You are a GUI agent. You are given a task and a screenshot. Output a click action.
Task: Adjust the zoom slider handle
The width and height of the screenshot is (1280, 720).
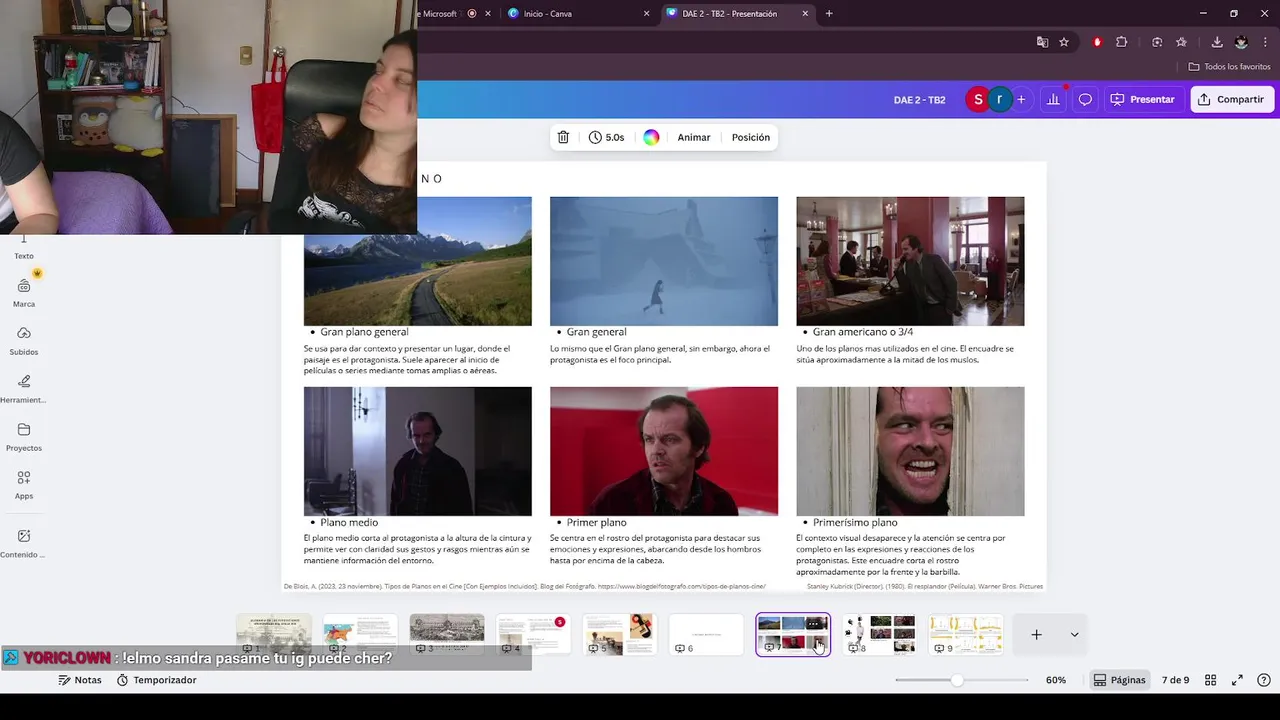(x=957, y=680)
